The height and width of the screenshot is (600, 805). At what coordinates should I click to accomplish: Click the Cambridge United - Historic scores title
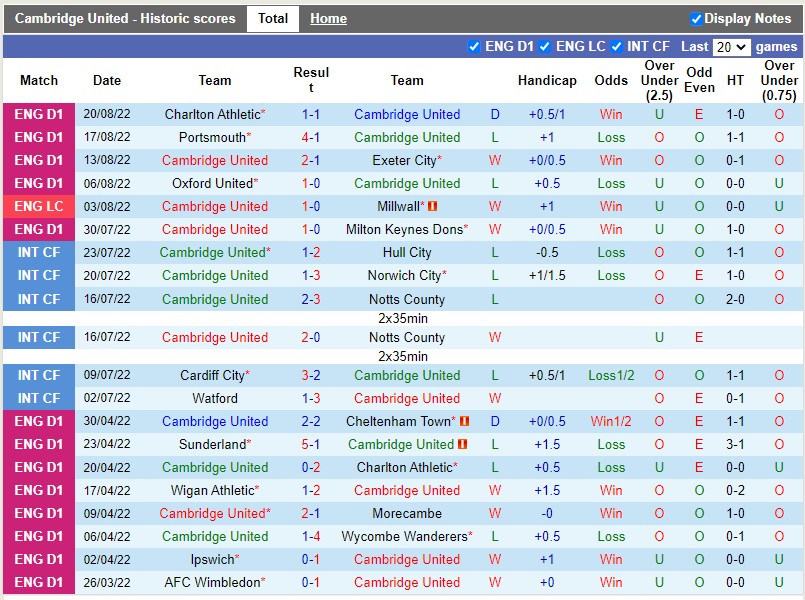pos(125,19)
